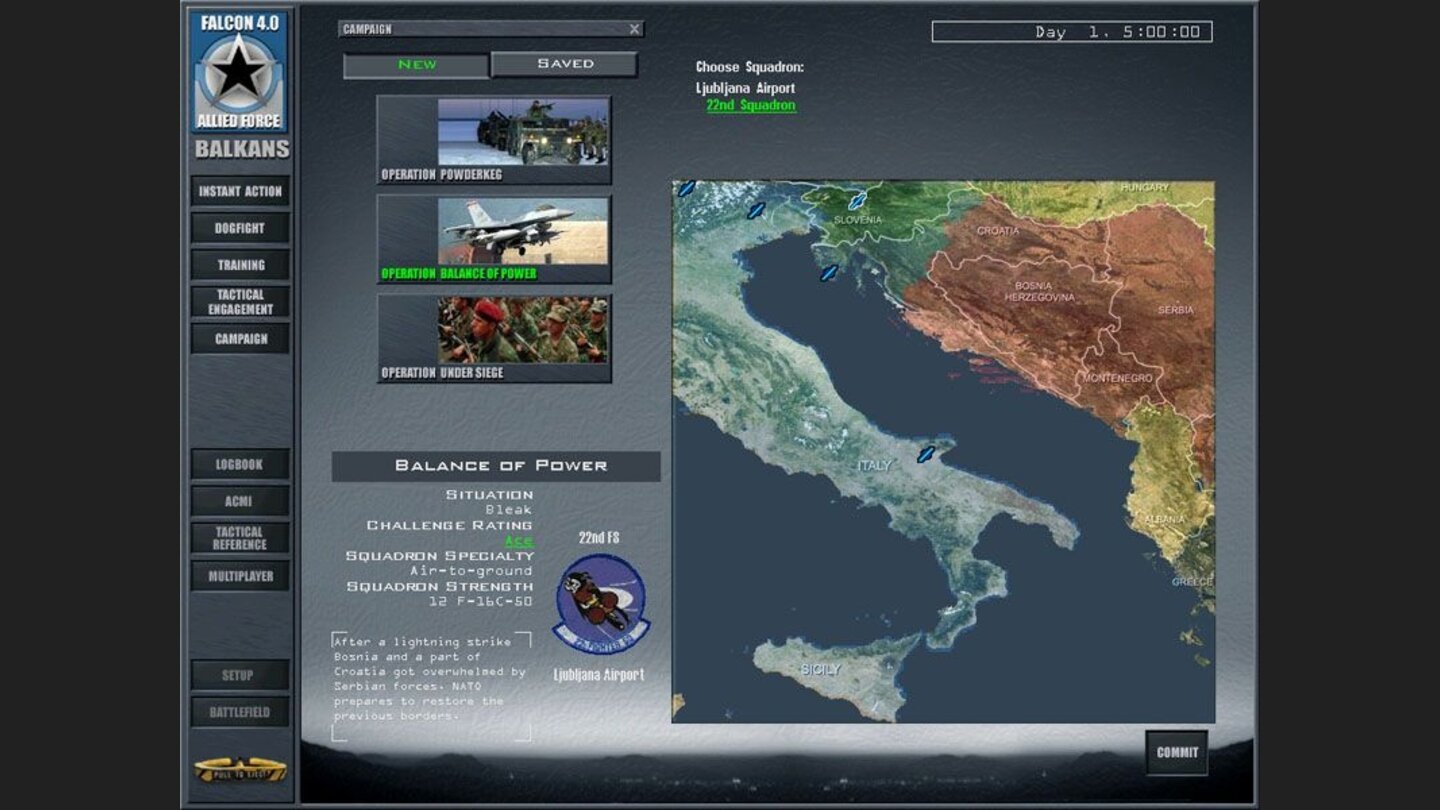
Task: Select the airbase marker inside Slovenia
Action: pos(856,200)
